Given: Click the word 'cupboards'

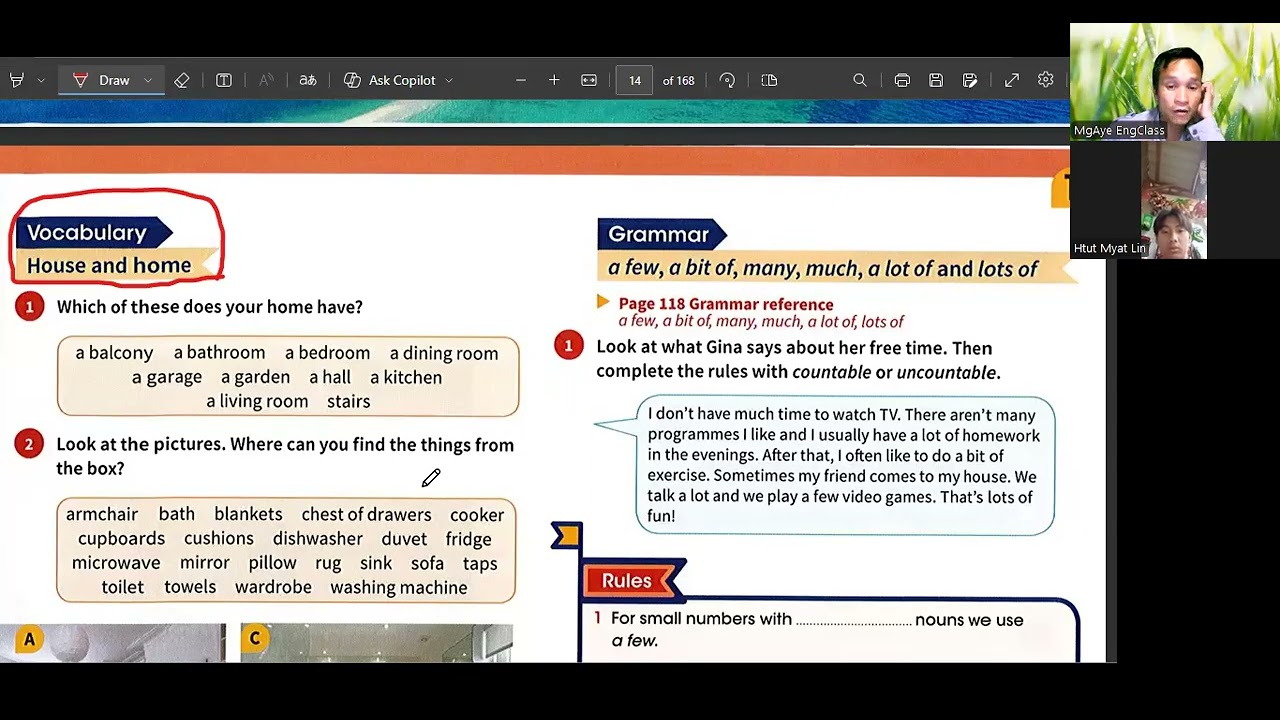Looking at the screenshot, I should coord(122,539).
